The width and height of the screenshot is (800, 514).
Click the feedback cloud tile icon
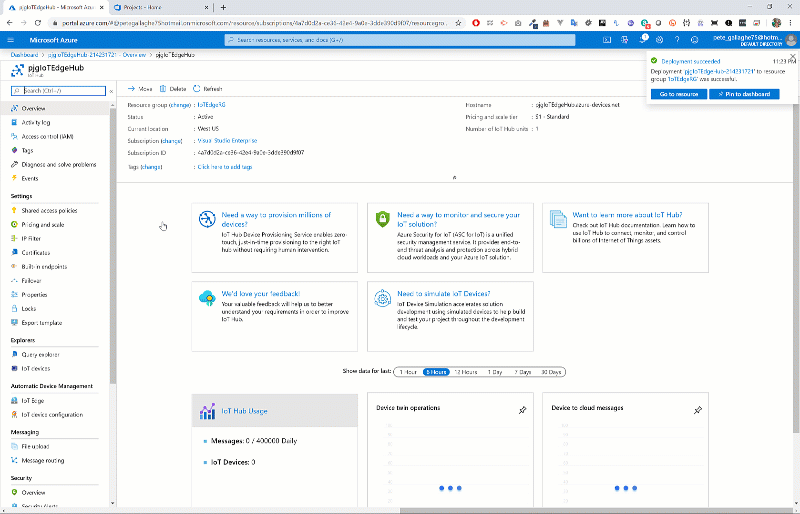click(x=207, y=298)
